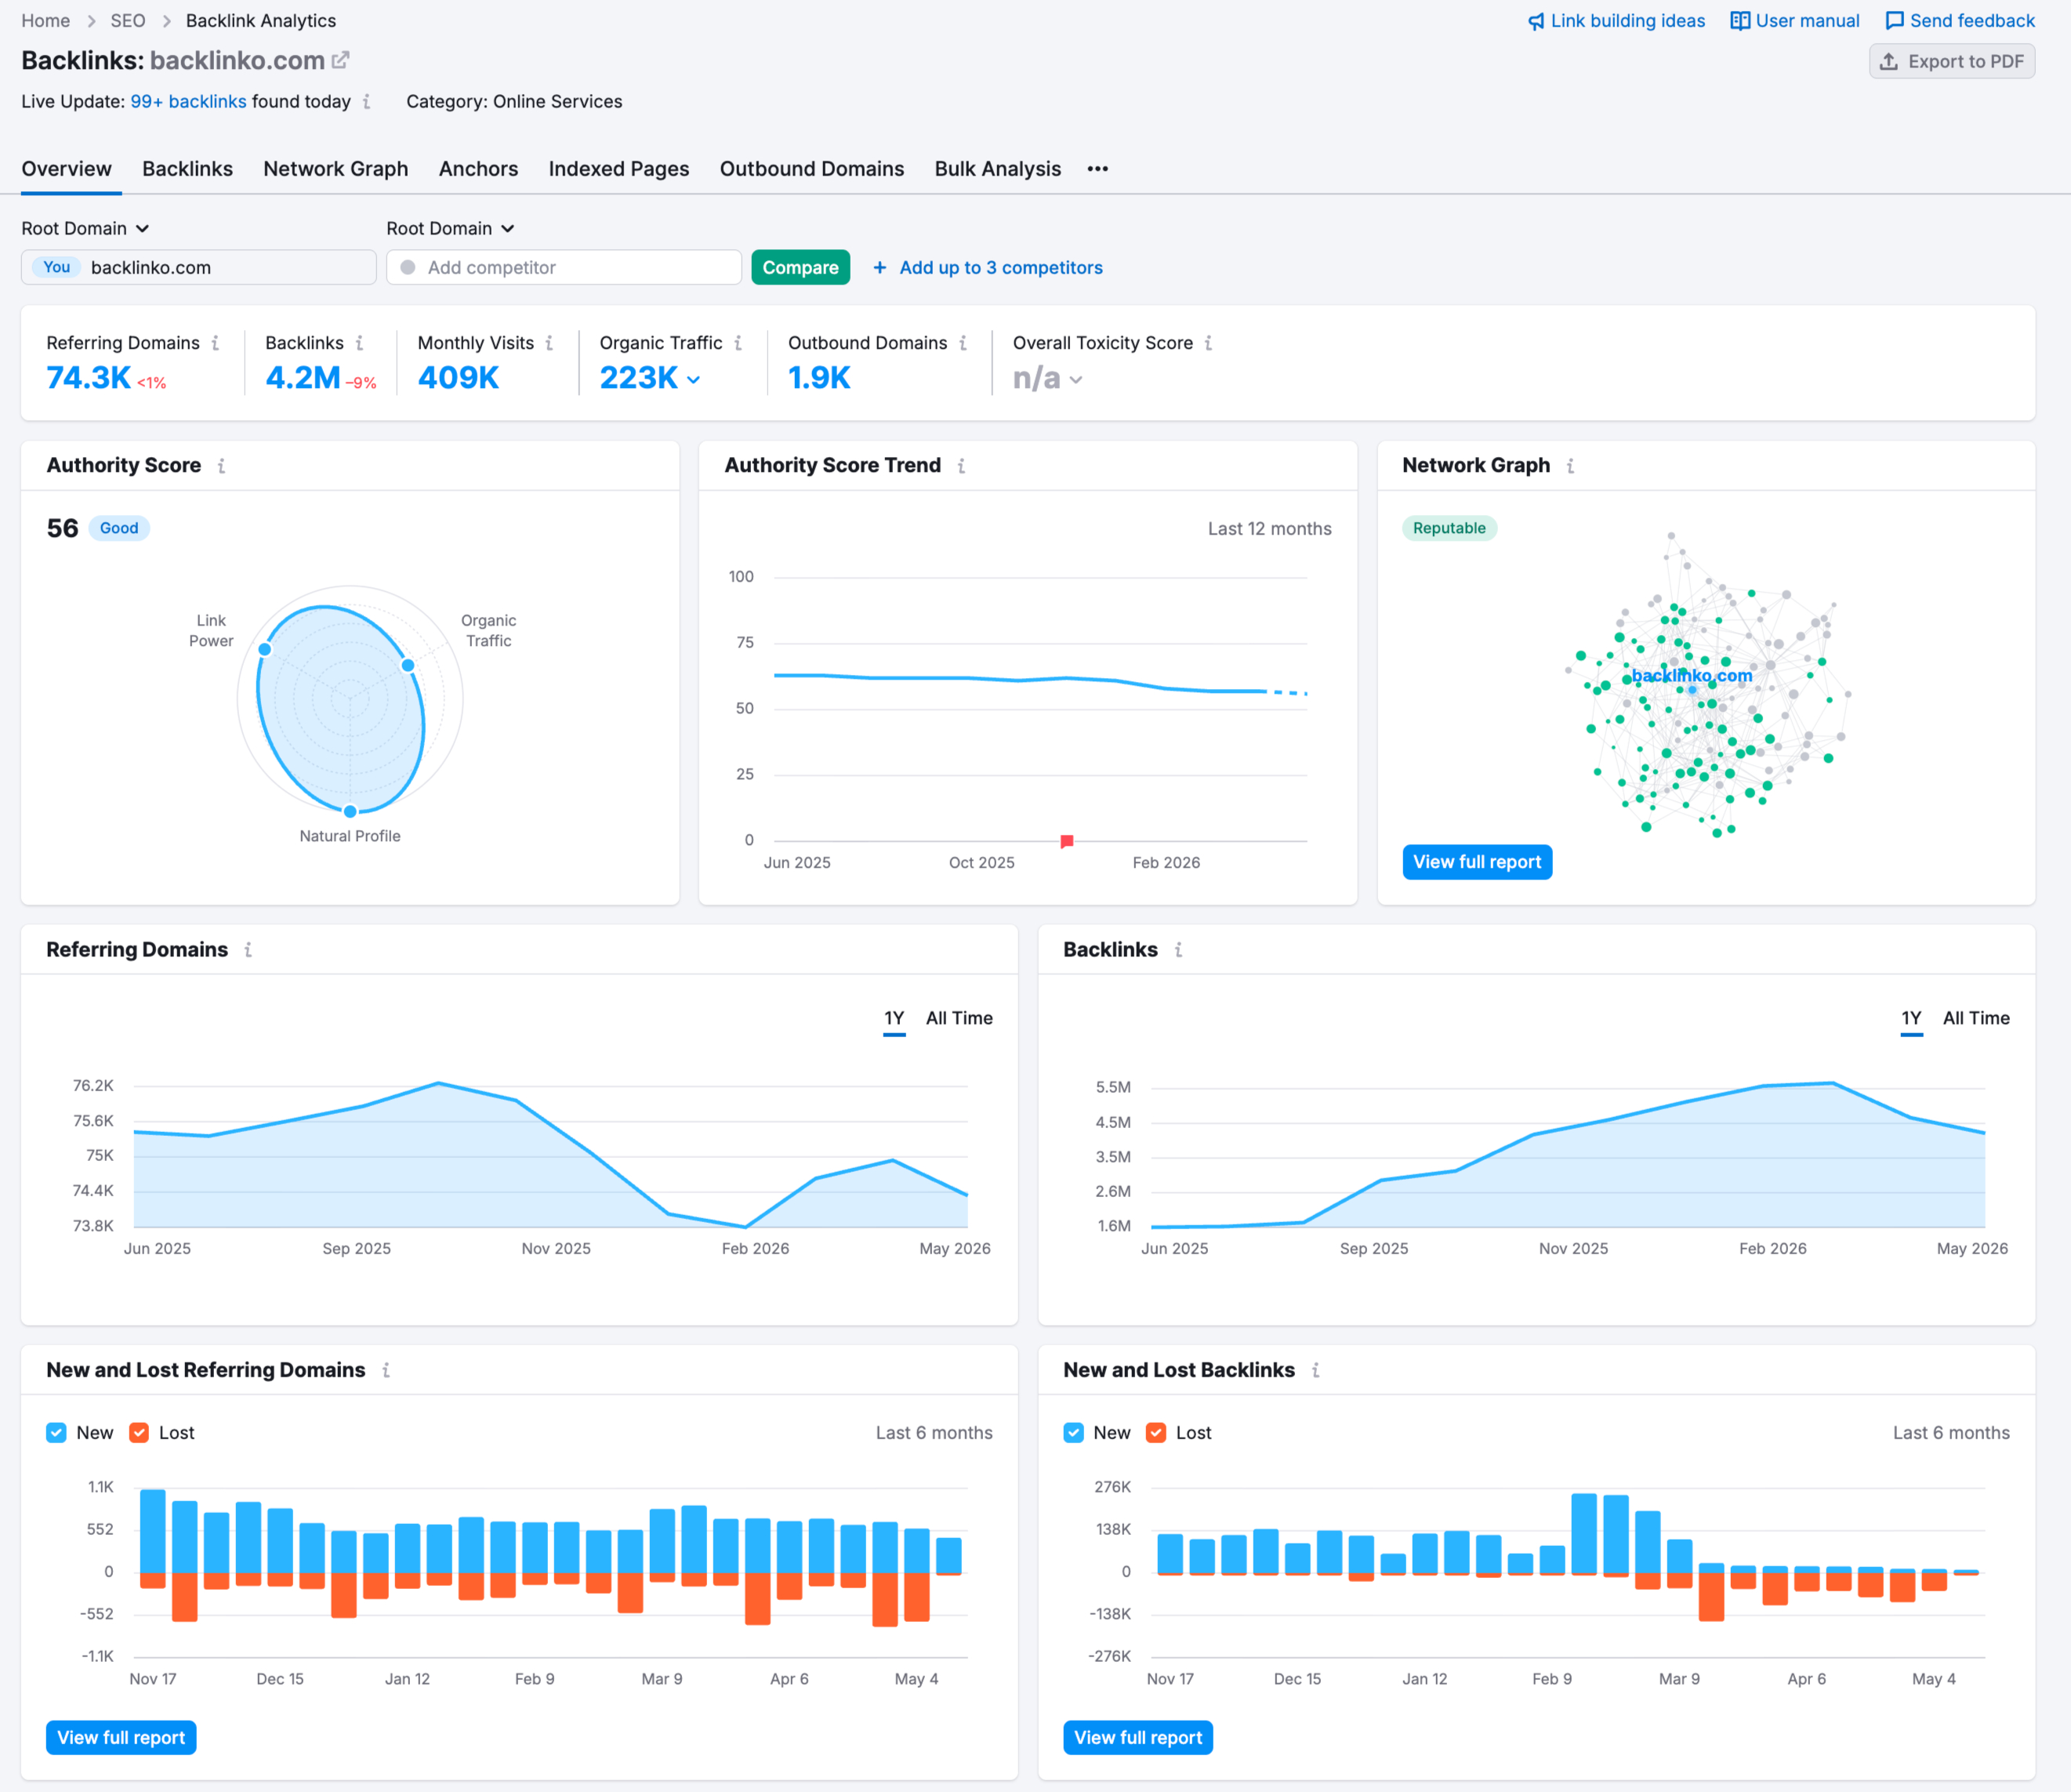
Task: Open Backlinks chart info icon
Action: tap(1178, 950)
